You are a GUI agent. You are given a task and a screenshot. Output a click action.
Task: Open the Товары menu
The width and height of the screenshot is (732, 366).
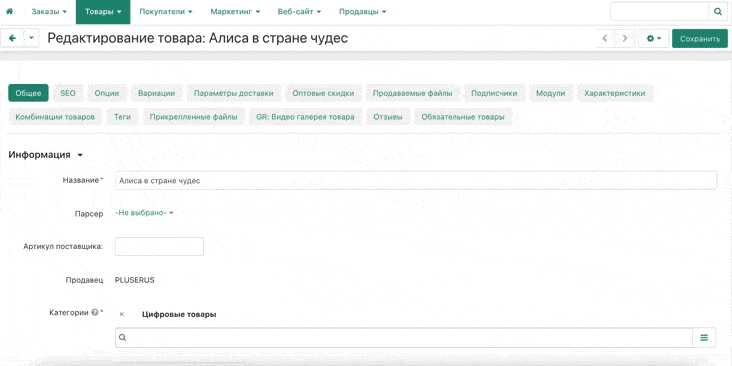point(103,12)
